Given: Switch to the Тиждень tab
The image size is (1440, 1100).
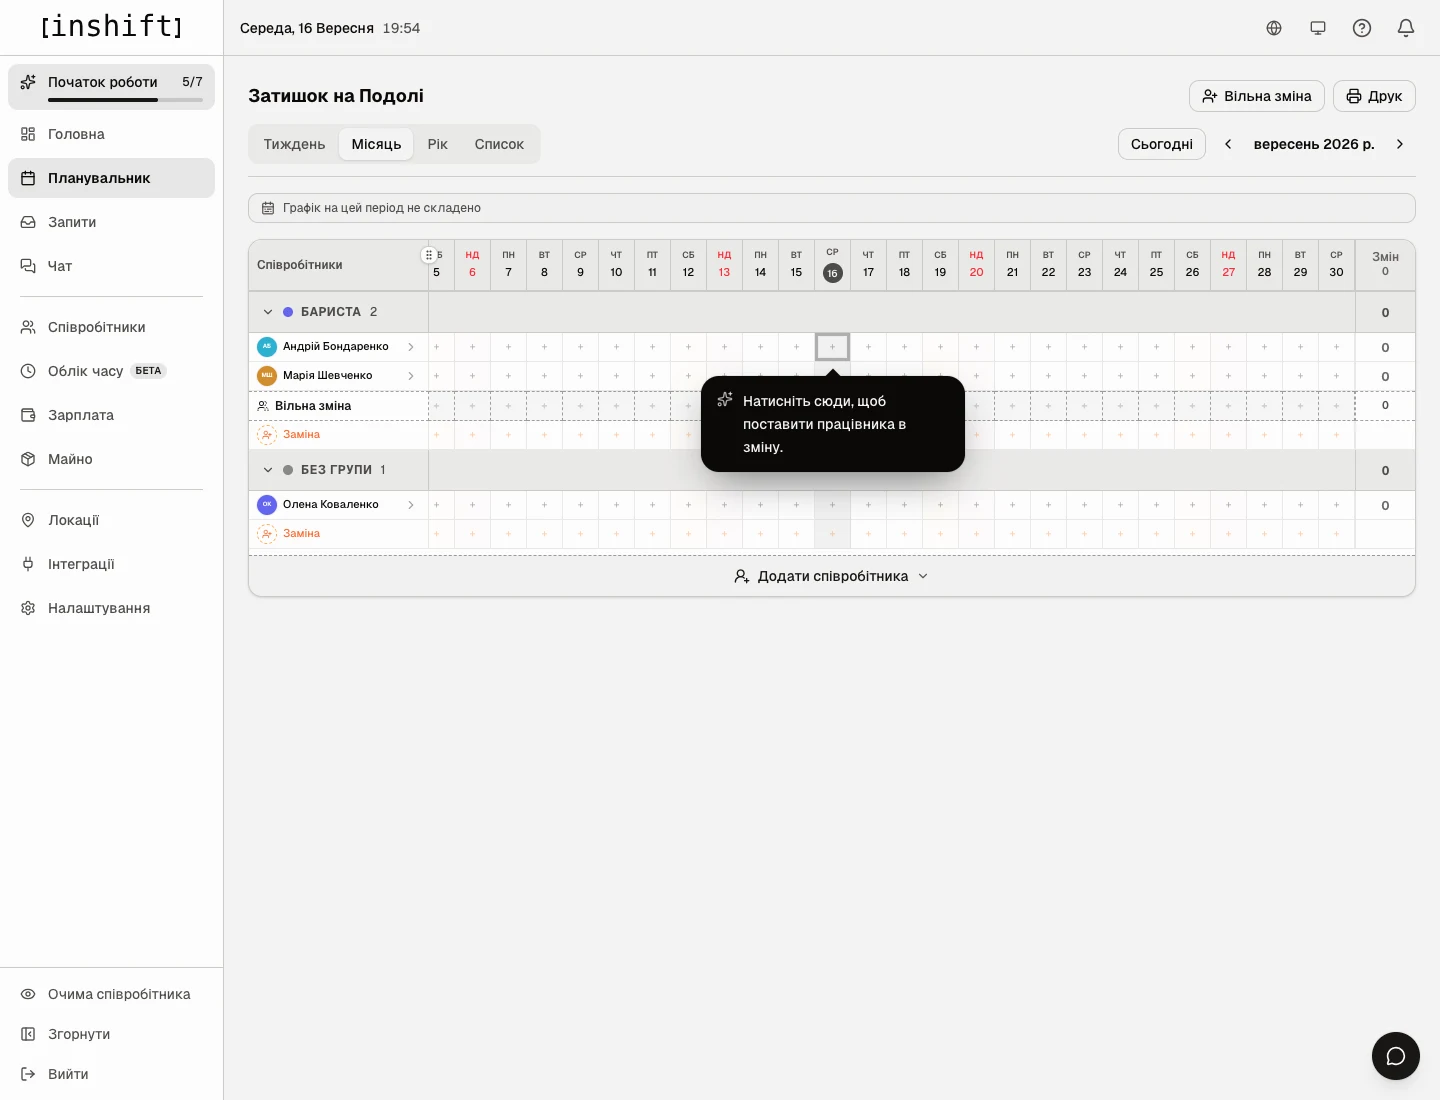Looking at the screenshot, I should pos(294,144).
